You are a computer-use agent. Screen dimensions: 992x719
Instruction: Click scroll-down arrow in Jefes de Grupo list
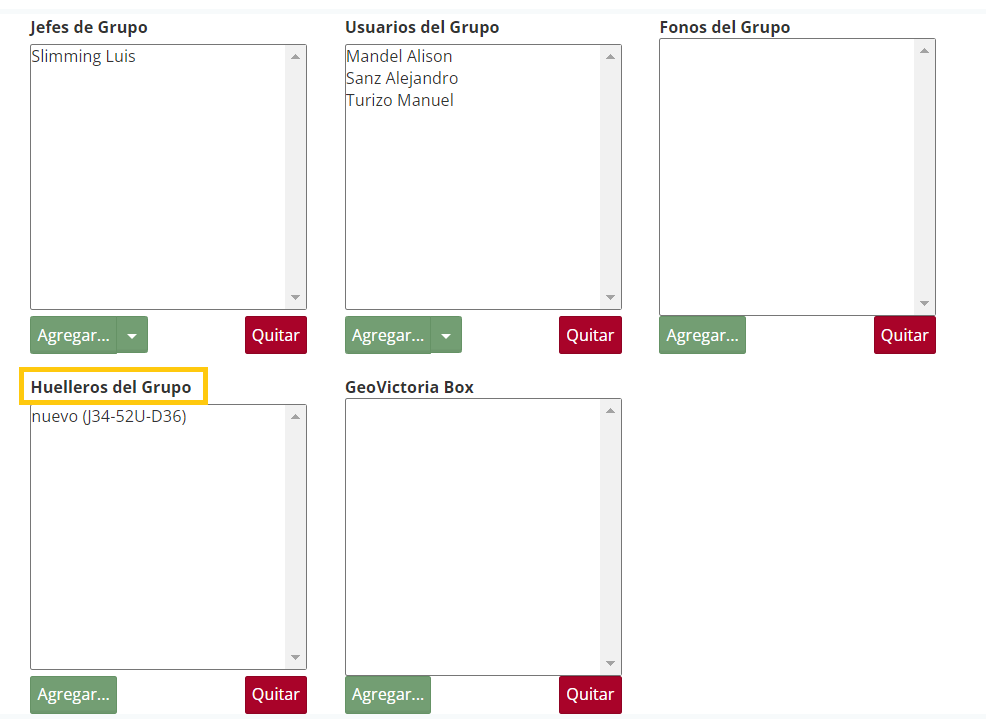[x=295, y=297]
